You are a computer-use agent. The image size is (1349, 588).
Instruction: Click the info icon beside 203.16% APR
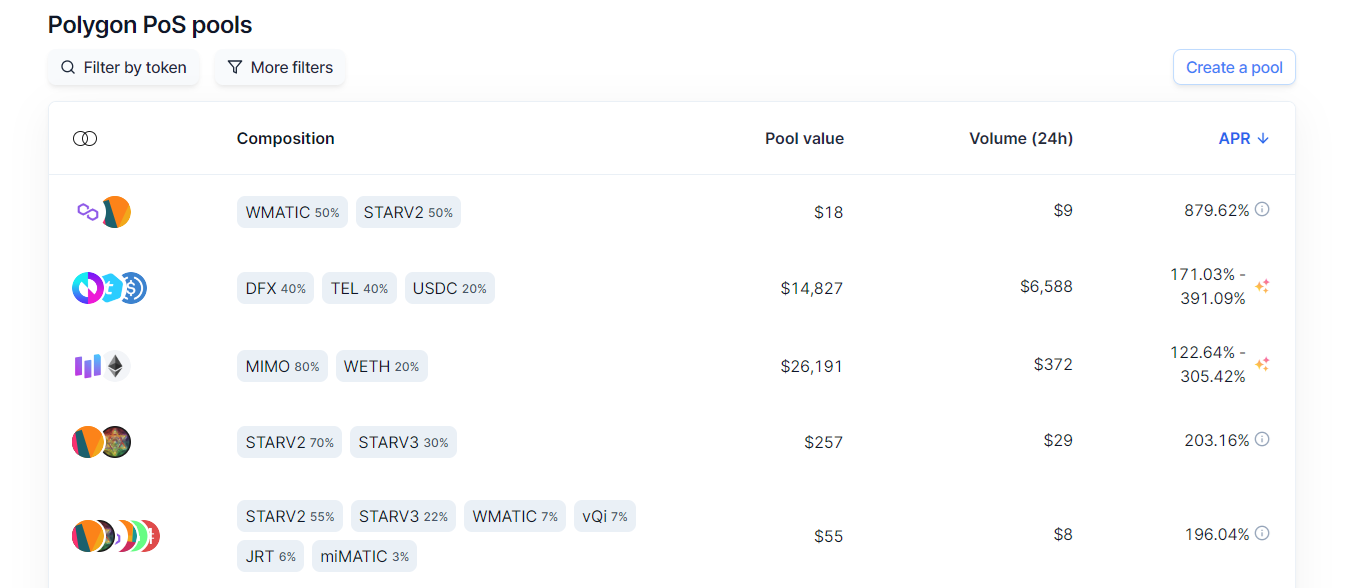pos(1262,440)
